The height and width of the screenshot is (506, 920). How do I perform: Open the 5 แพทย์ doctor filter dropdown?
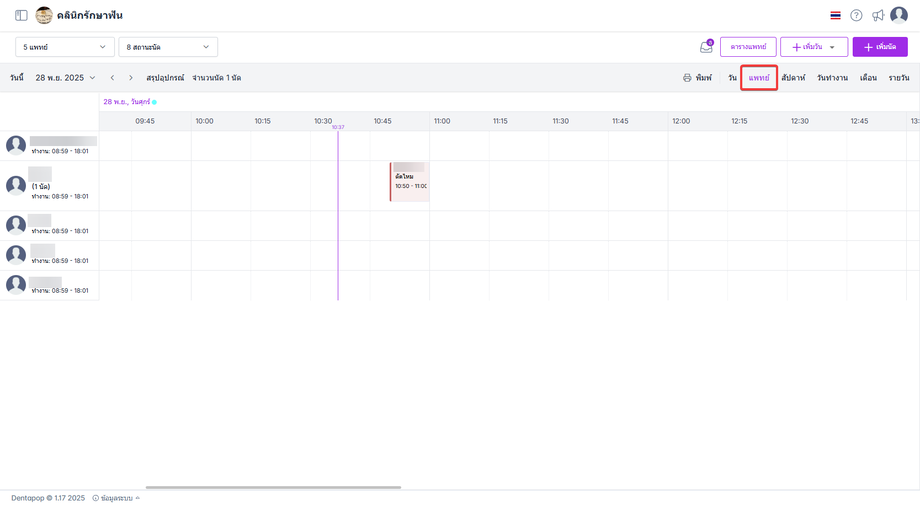[65, 47]
